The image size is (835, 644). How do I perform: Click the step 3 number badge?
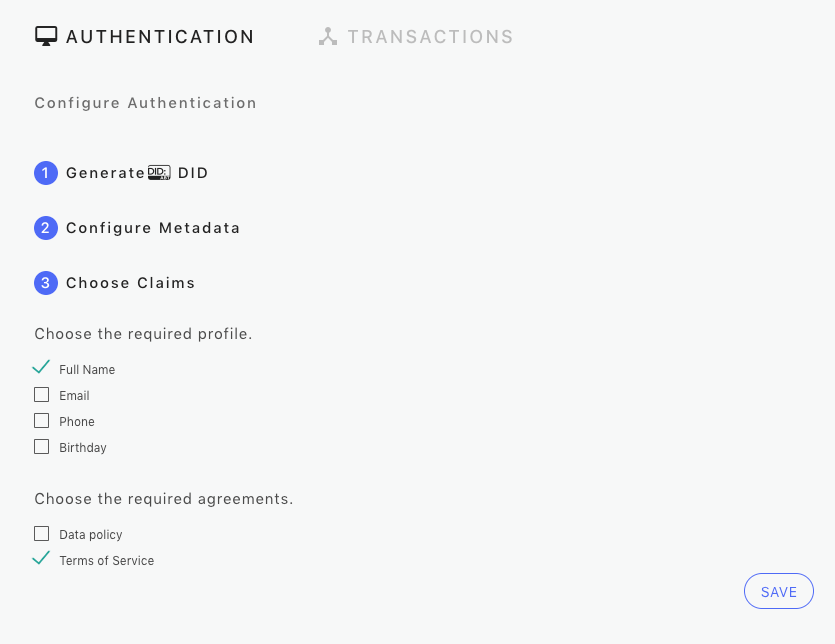[x=46, y=283]
